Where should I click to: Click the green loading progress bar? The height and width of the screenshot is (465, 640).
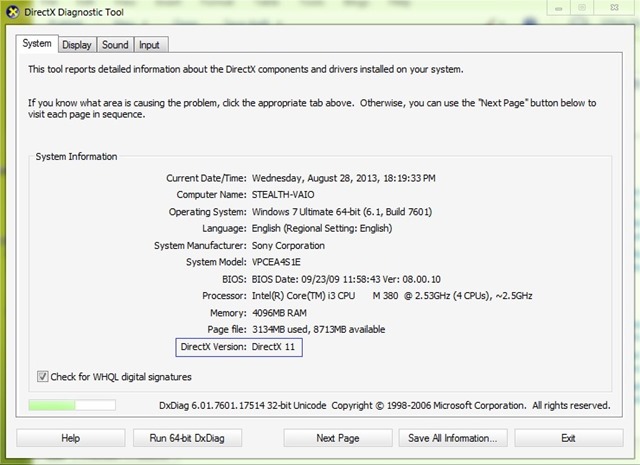click(x=72, y=405)
